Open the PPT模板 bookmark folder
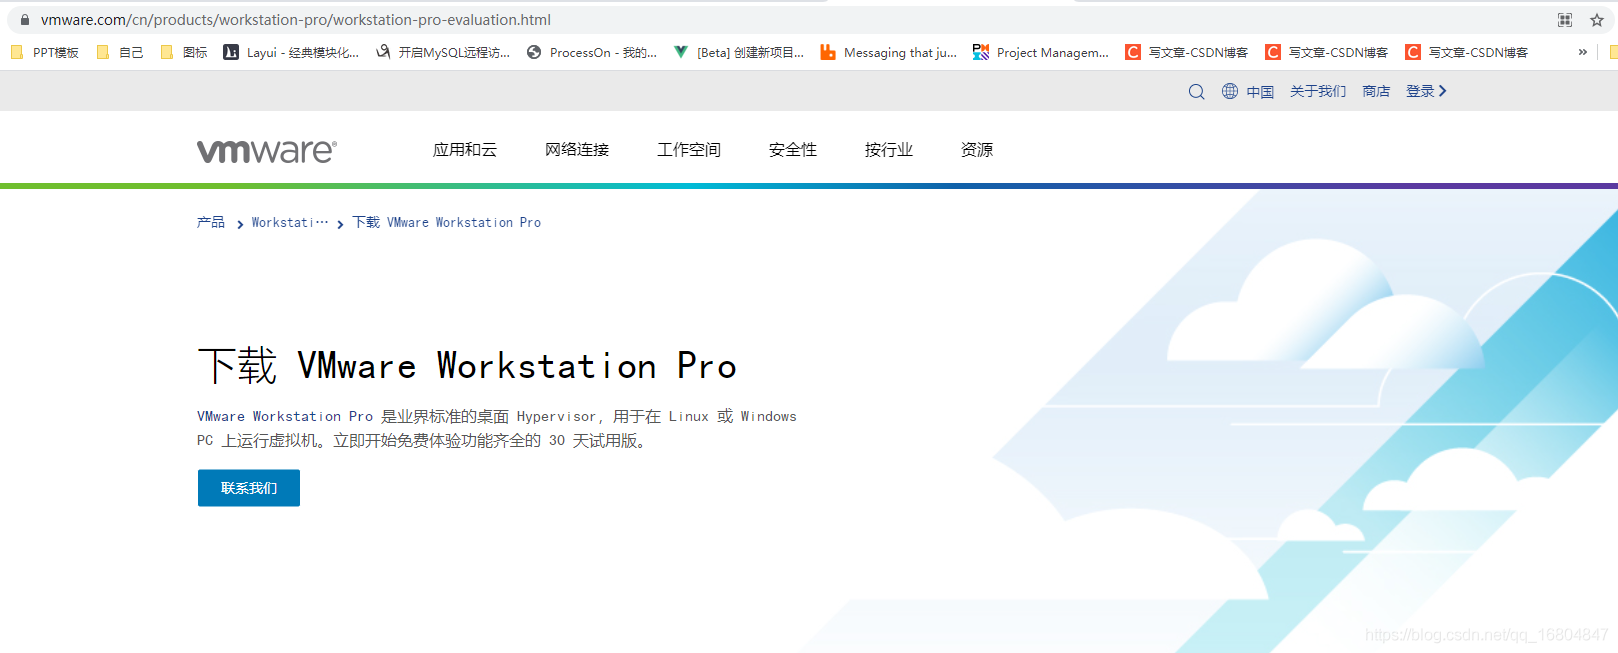 point(45,53)
